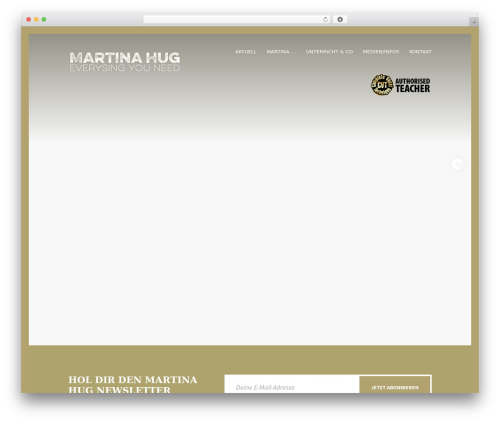Open the browser downloads icon
Image resolution: width=500 pixels, height=423 pixels.
(x=340, y=20)
